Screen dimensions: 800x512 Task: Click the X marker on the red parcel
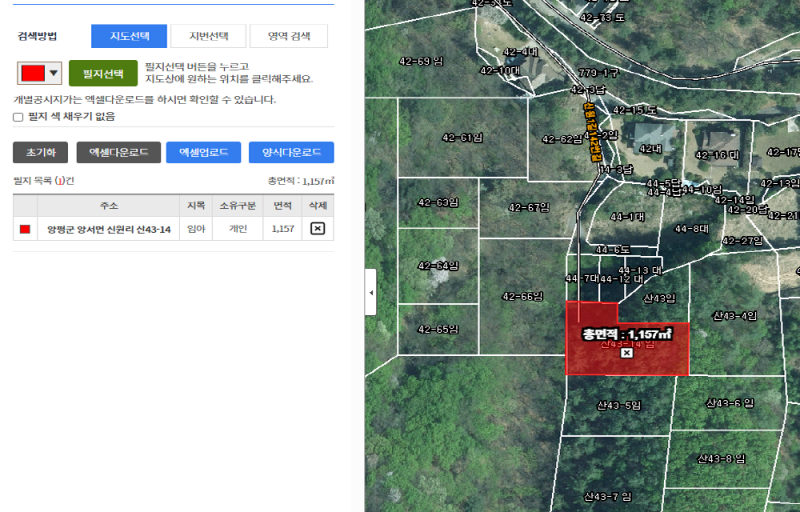(627, 353)
